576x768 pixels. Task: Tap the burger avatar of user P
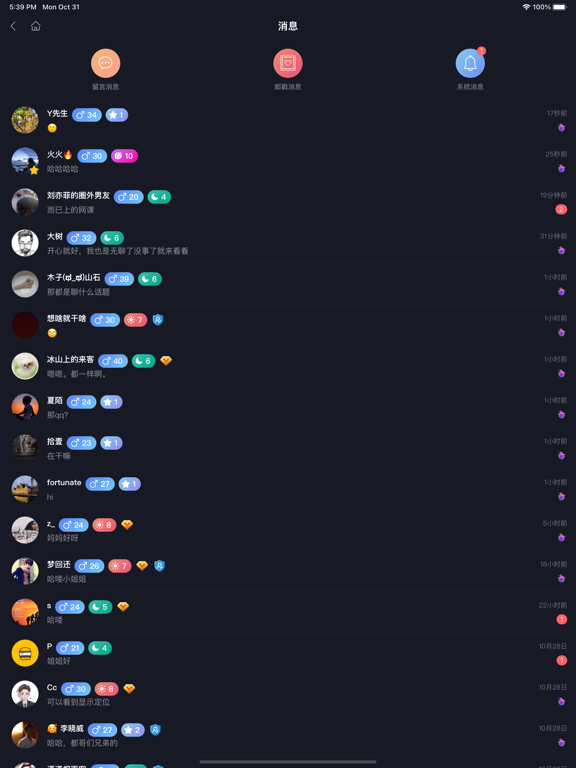(25, 653)
